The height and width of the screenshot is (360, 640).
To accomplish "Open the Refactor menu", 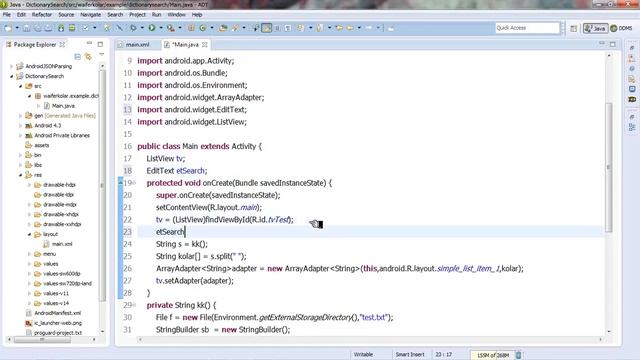I will pos(42,15).
